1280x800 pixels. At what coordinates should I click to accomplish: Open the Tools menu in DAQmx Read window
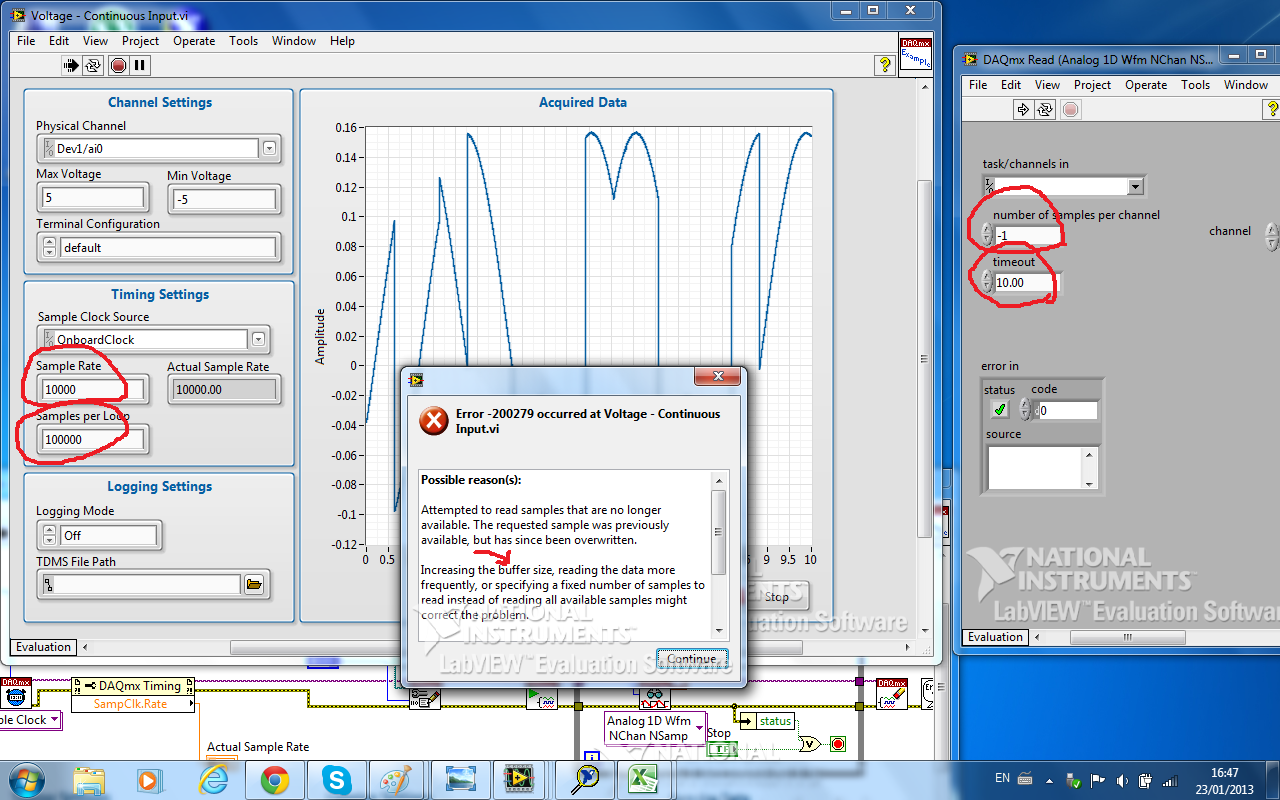point(1195,85)
